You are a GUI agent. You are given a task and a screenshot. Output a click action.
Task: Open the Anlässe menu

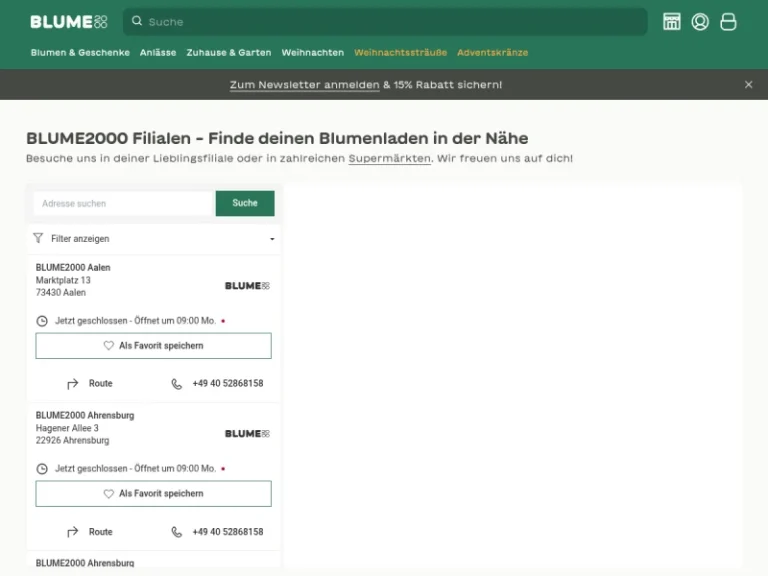[158, 53]
